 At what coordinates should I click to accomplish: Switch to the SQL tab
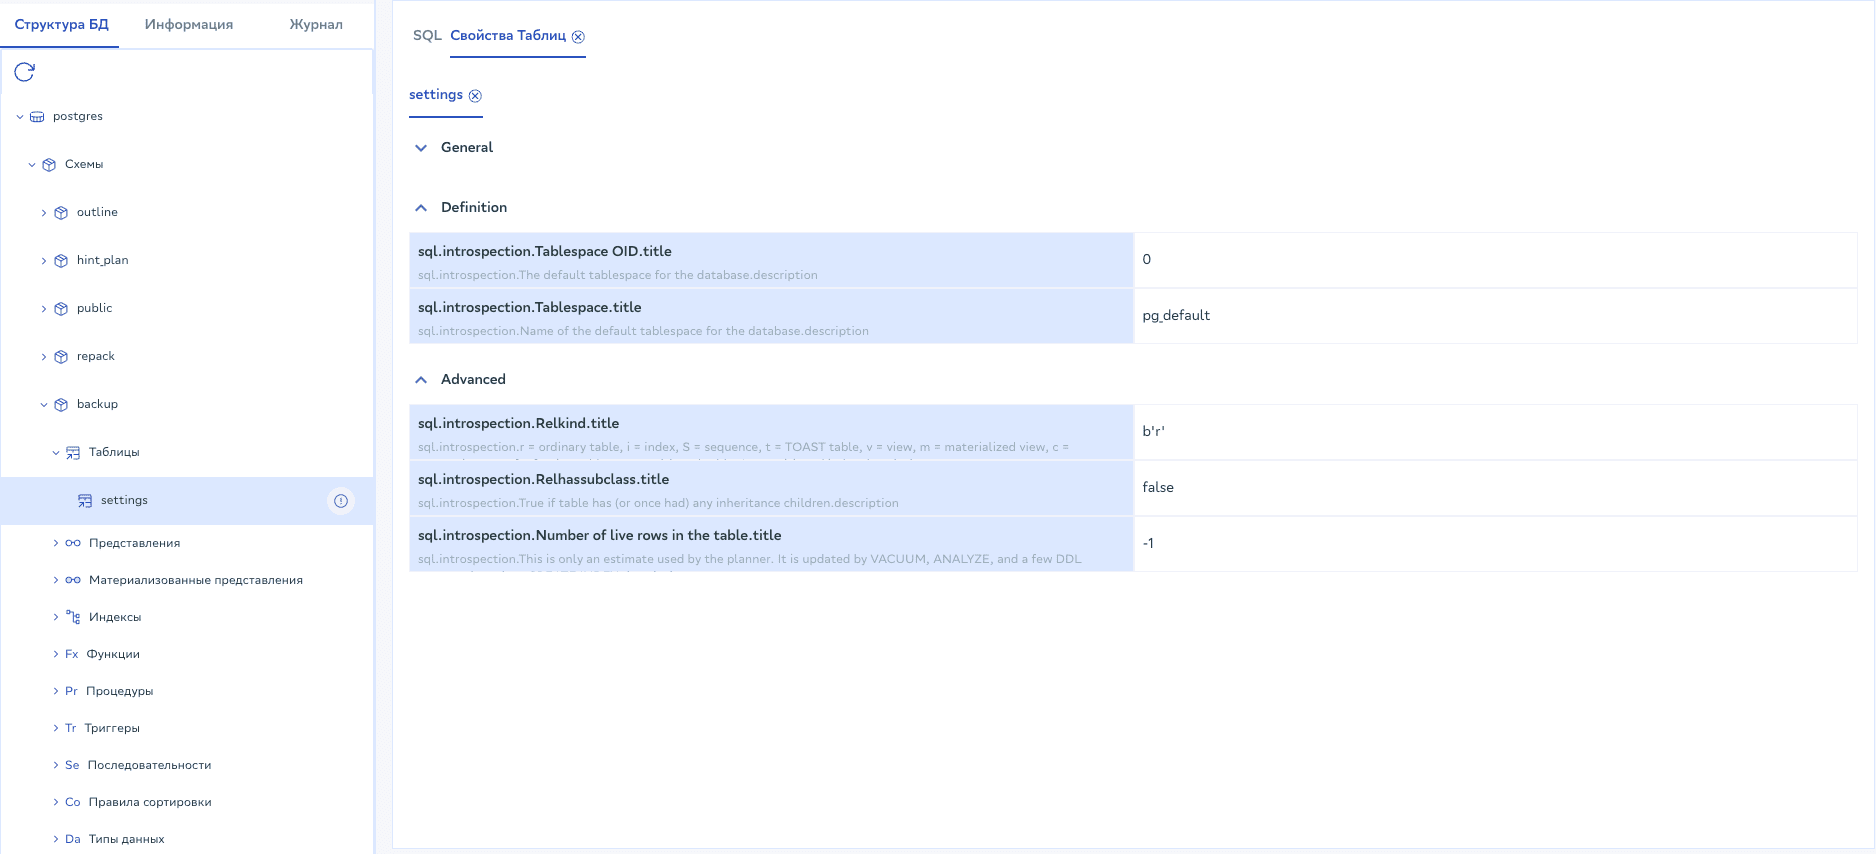point(427,36)
